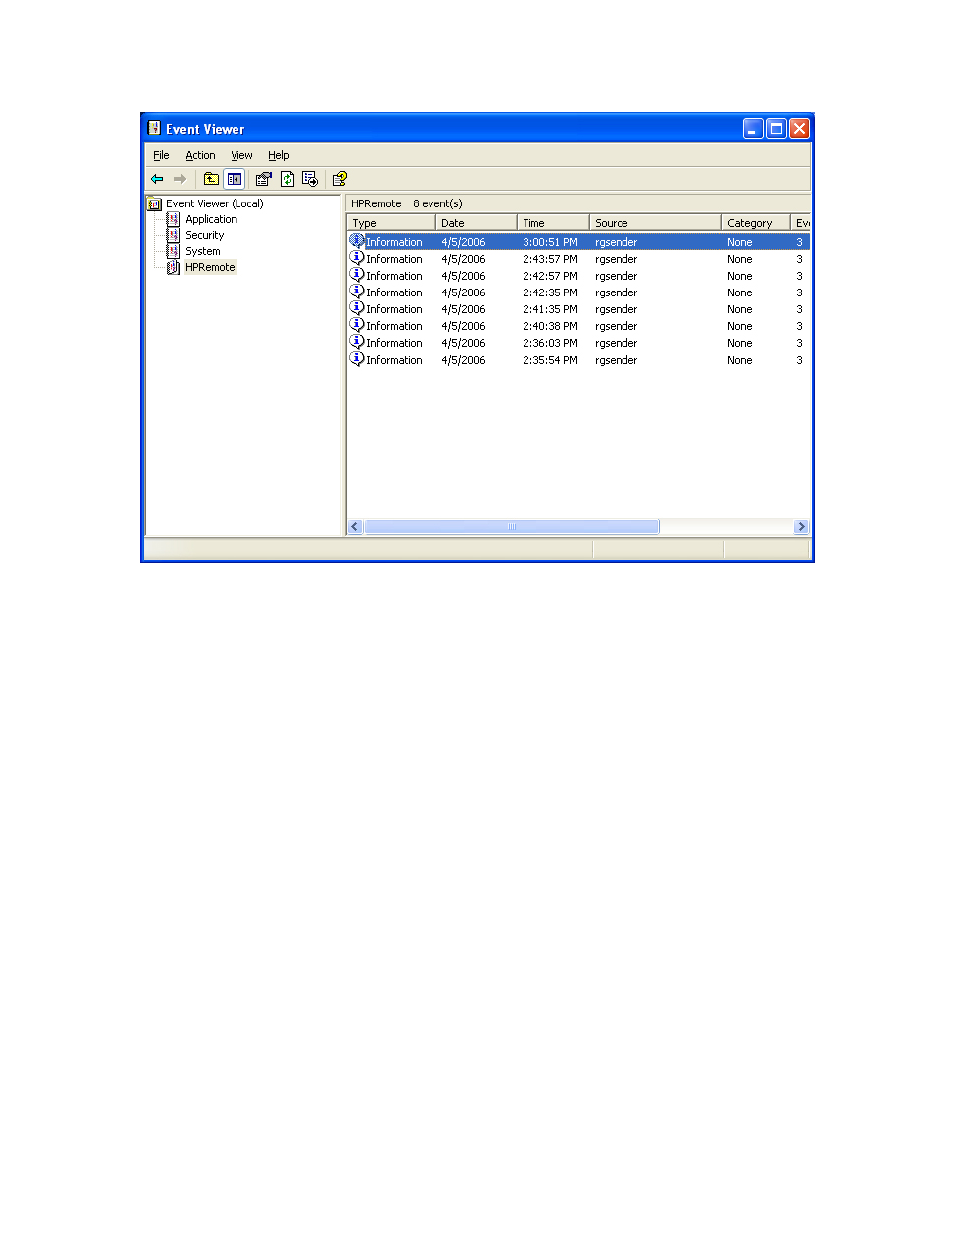Select the 2:35:54 PM time cell
Viewport: 954px width, 1235px height.
click(550, 360)
